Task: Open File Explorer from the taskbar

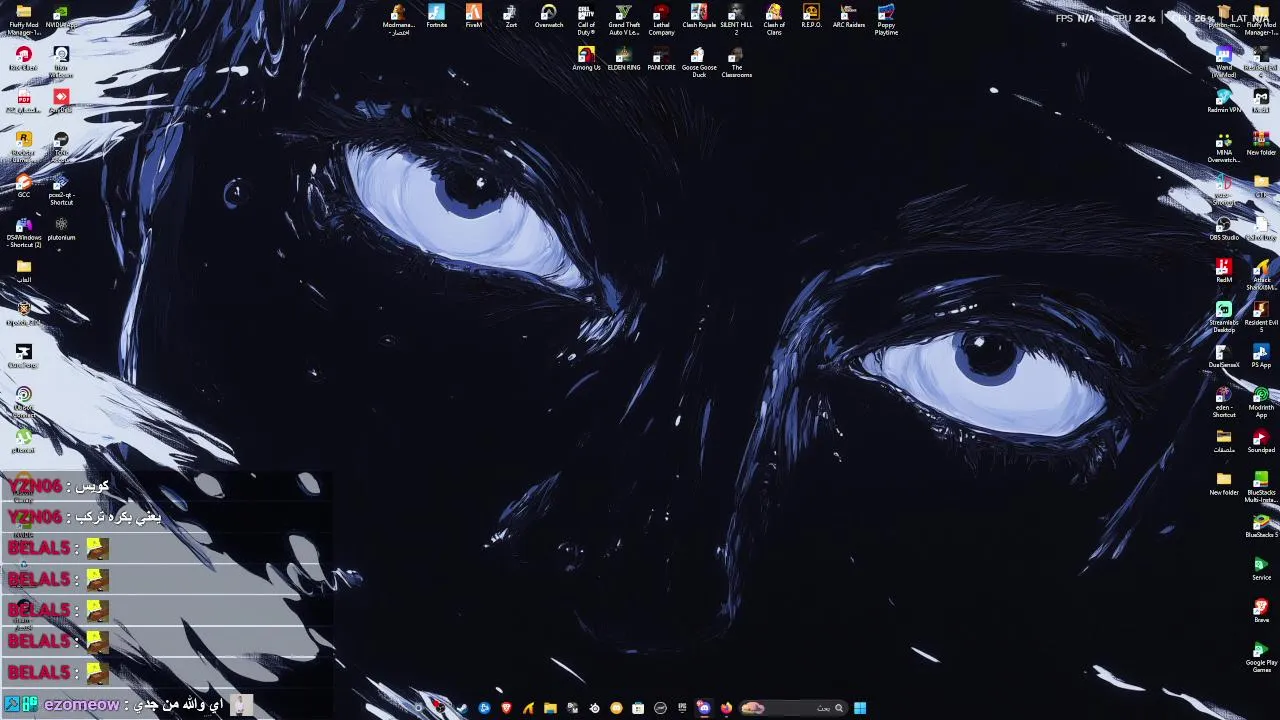Action: pyautogui.click(x=550, y=708)
